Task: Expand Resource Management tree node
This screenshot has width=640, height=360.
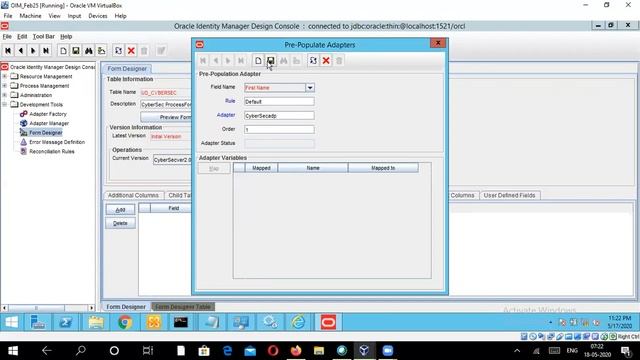Action: point(4,76)
